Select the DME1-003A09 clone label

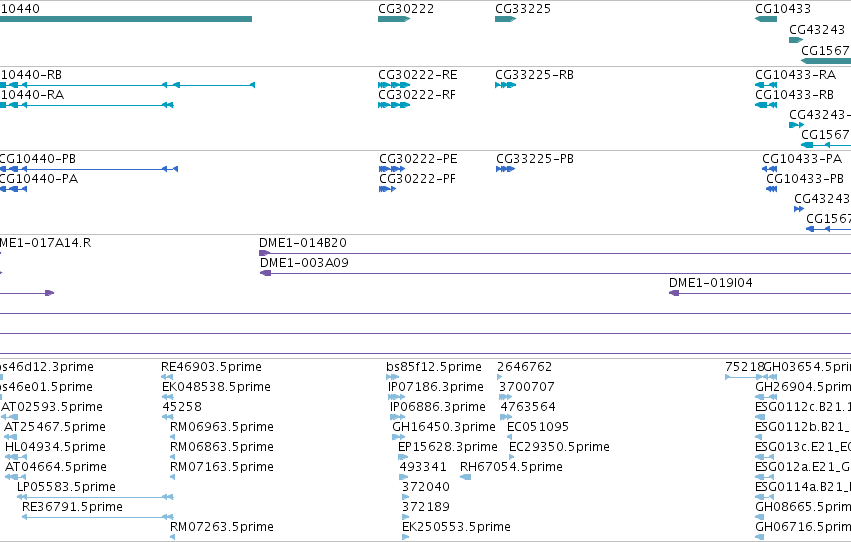point(304,263)
